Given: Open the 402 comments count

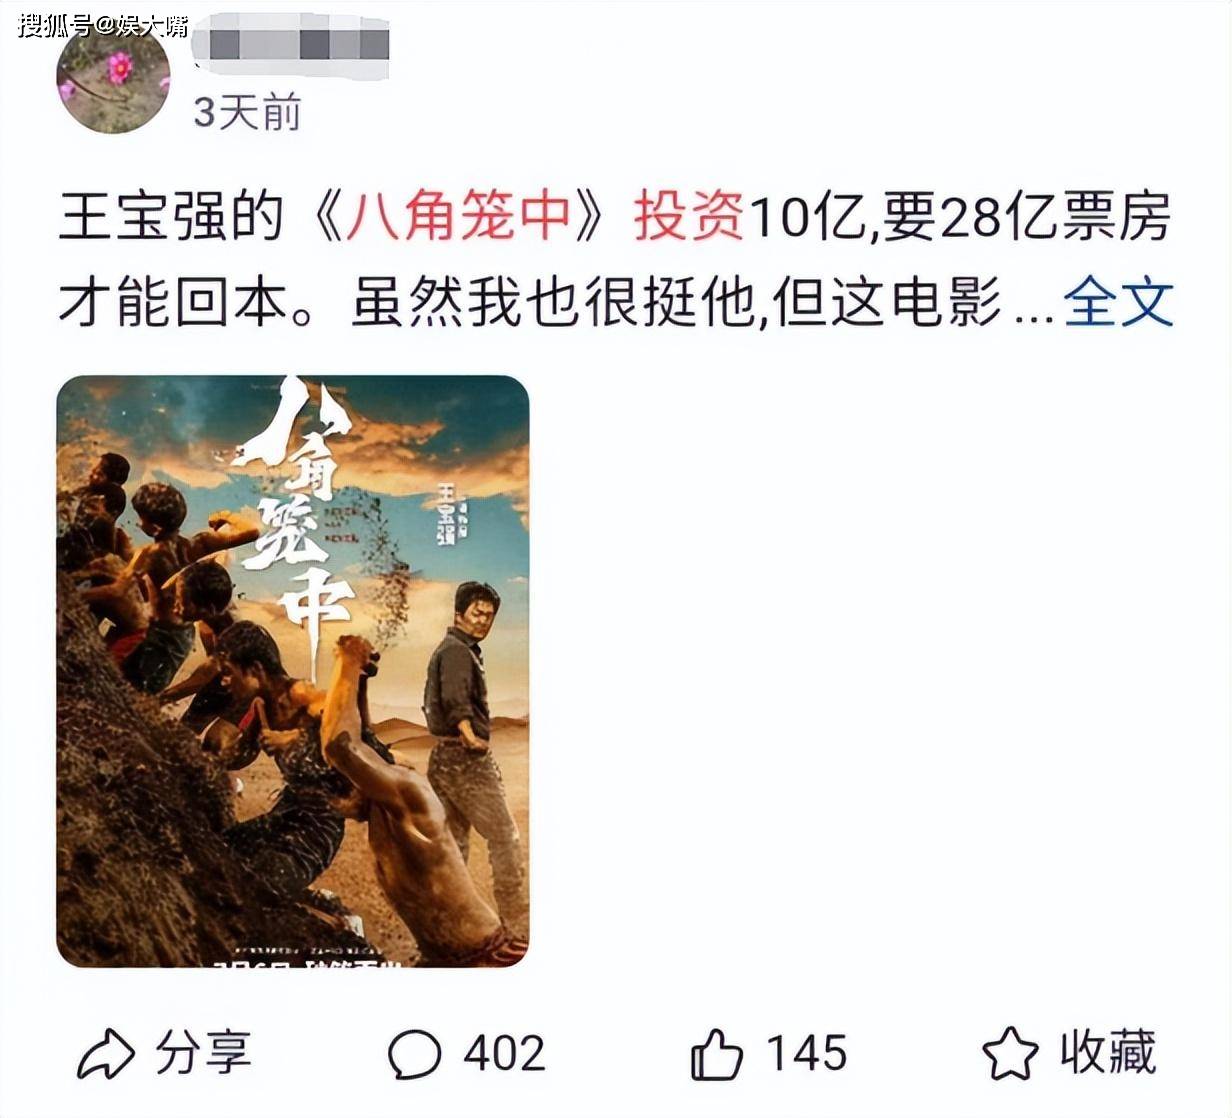Looking at the screenshot, I should tap(504, 1054).
